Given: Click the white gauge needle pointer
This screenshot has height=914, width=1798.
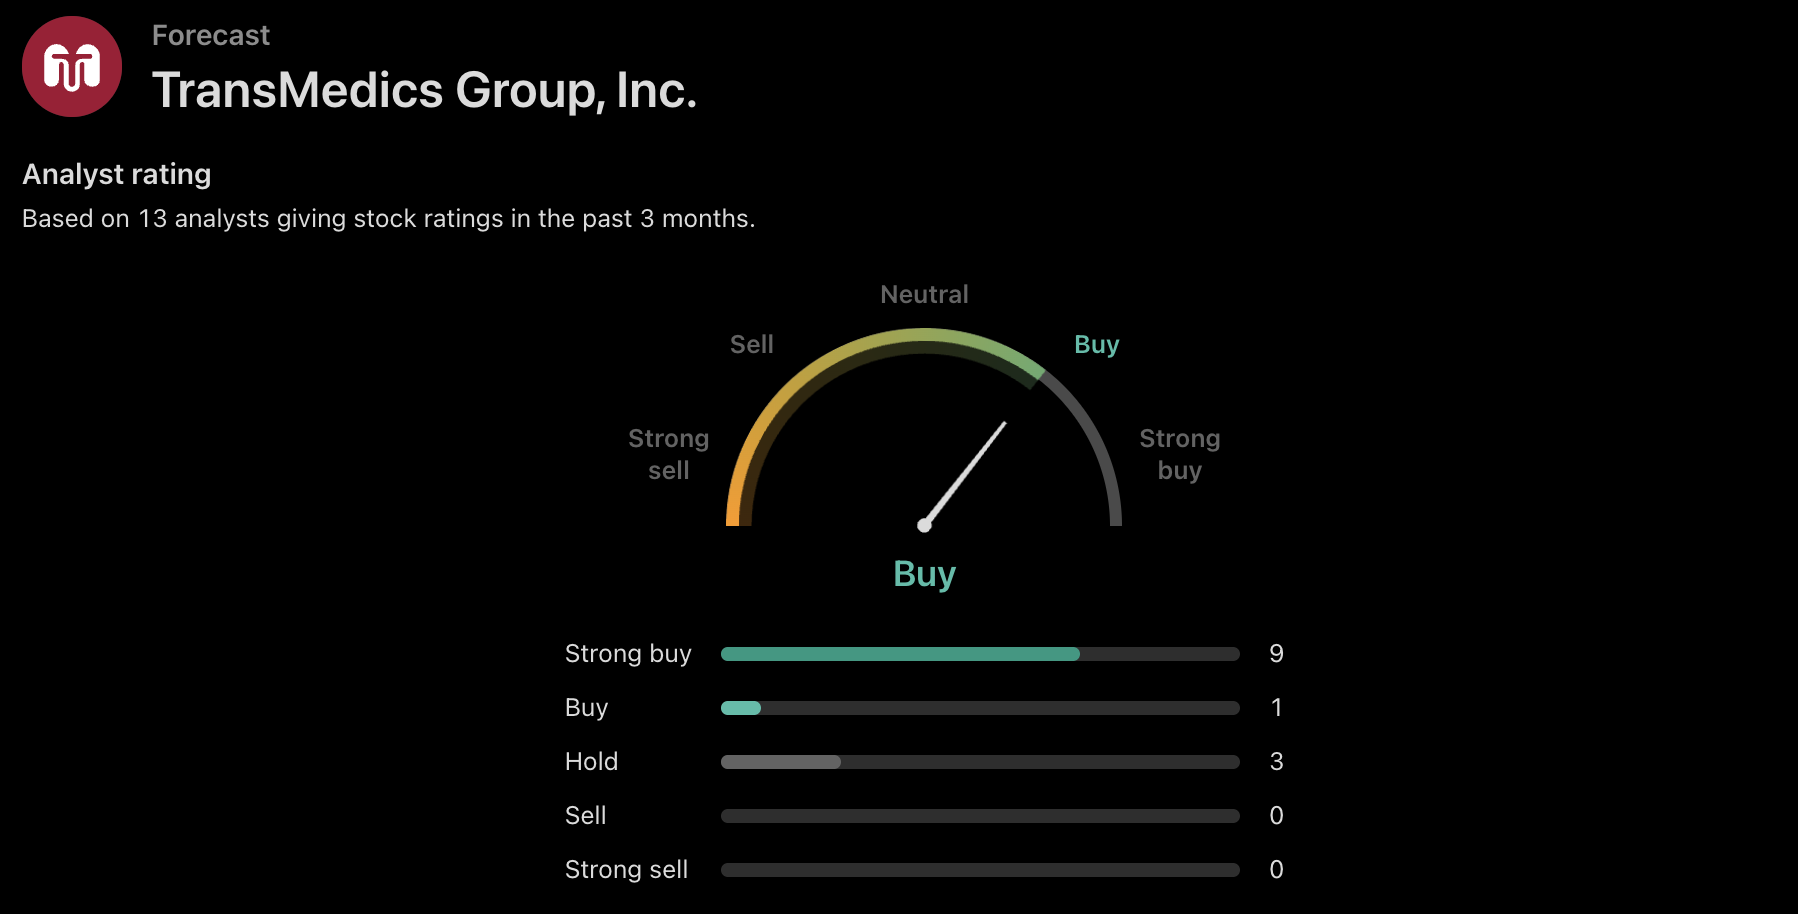Looking at the screenshot, I should tap(965, 473).
